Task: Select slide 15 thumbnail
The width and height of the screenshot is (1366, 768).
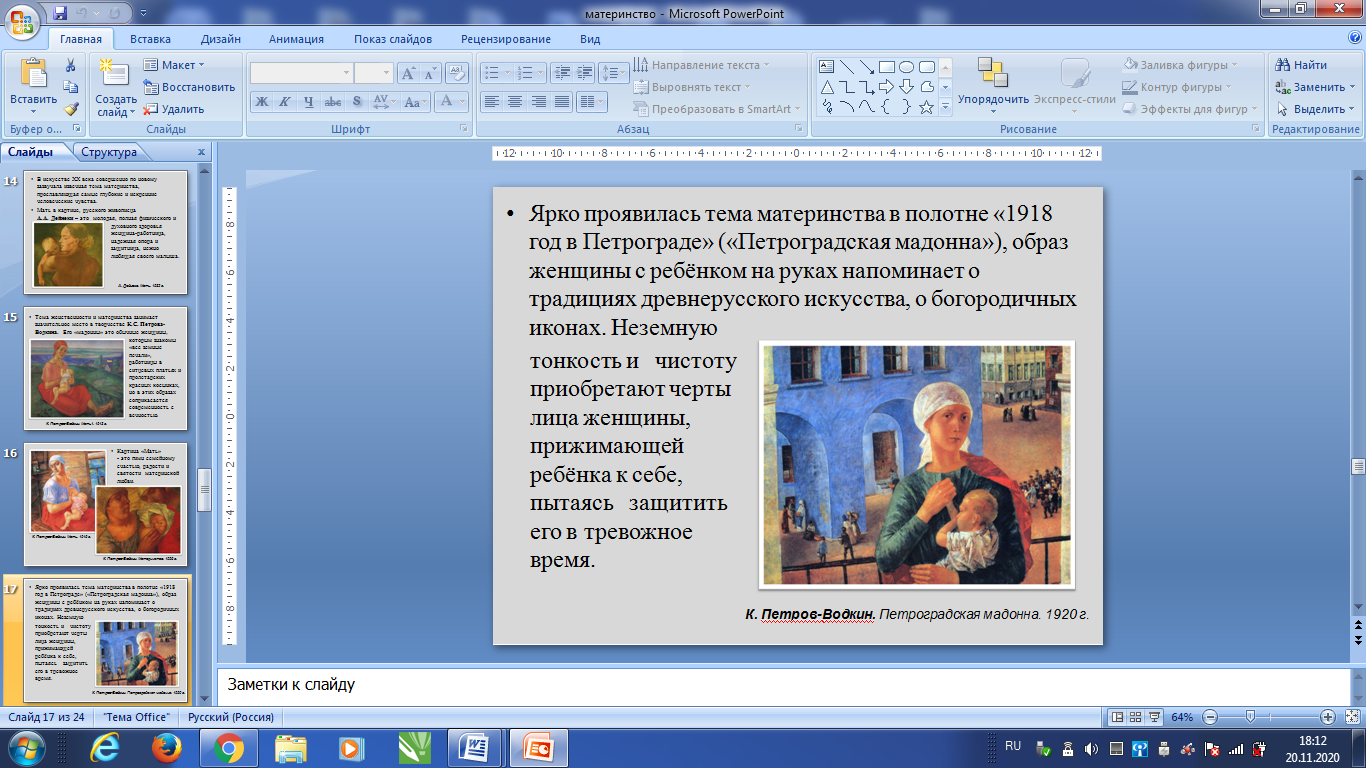Action: tap(105, 368)
